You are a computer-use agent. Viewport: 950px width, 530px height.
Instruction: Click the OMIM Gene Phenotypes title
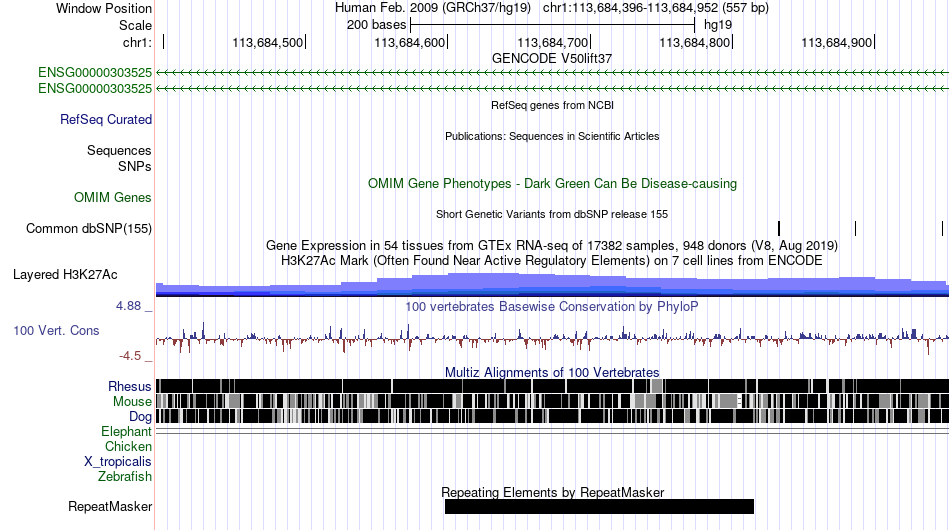pyautogui.click(x=552, y=184)
